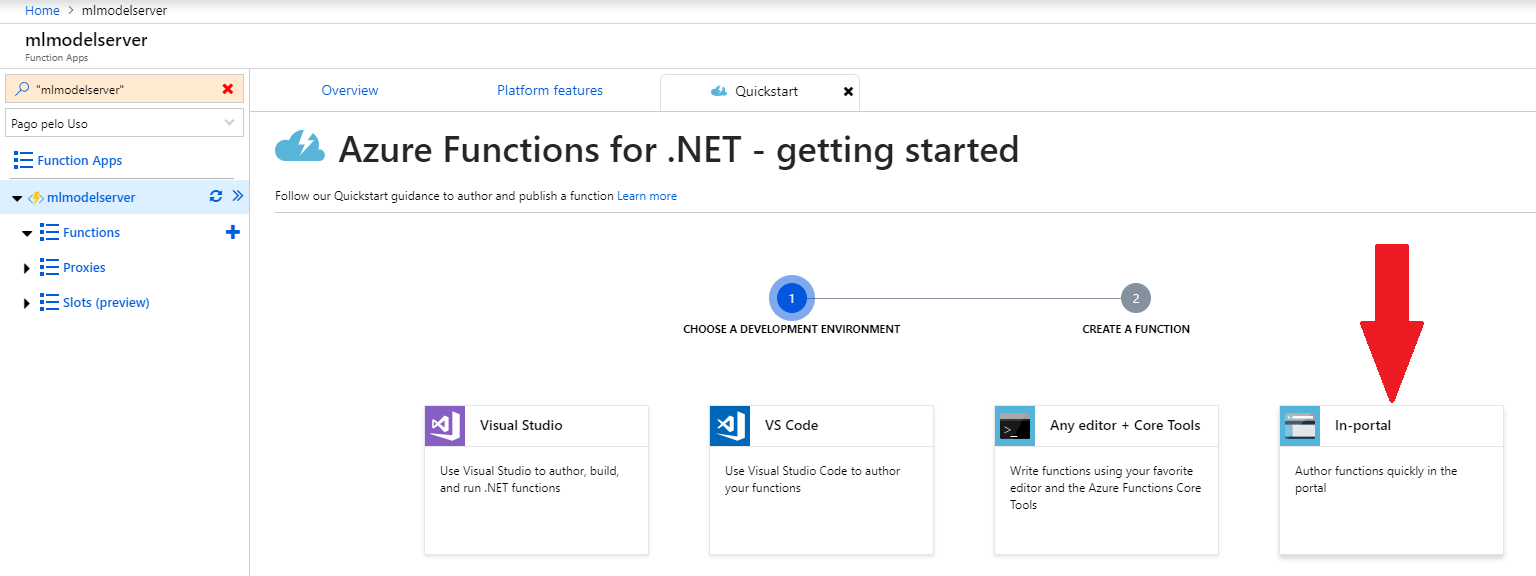Expand the Proxies tree node
The height and width of the screenshot is (576, 1536).
(27, 268)
